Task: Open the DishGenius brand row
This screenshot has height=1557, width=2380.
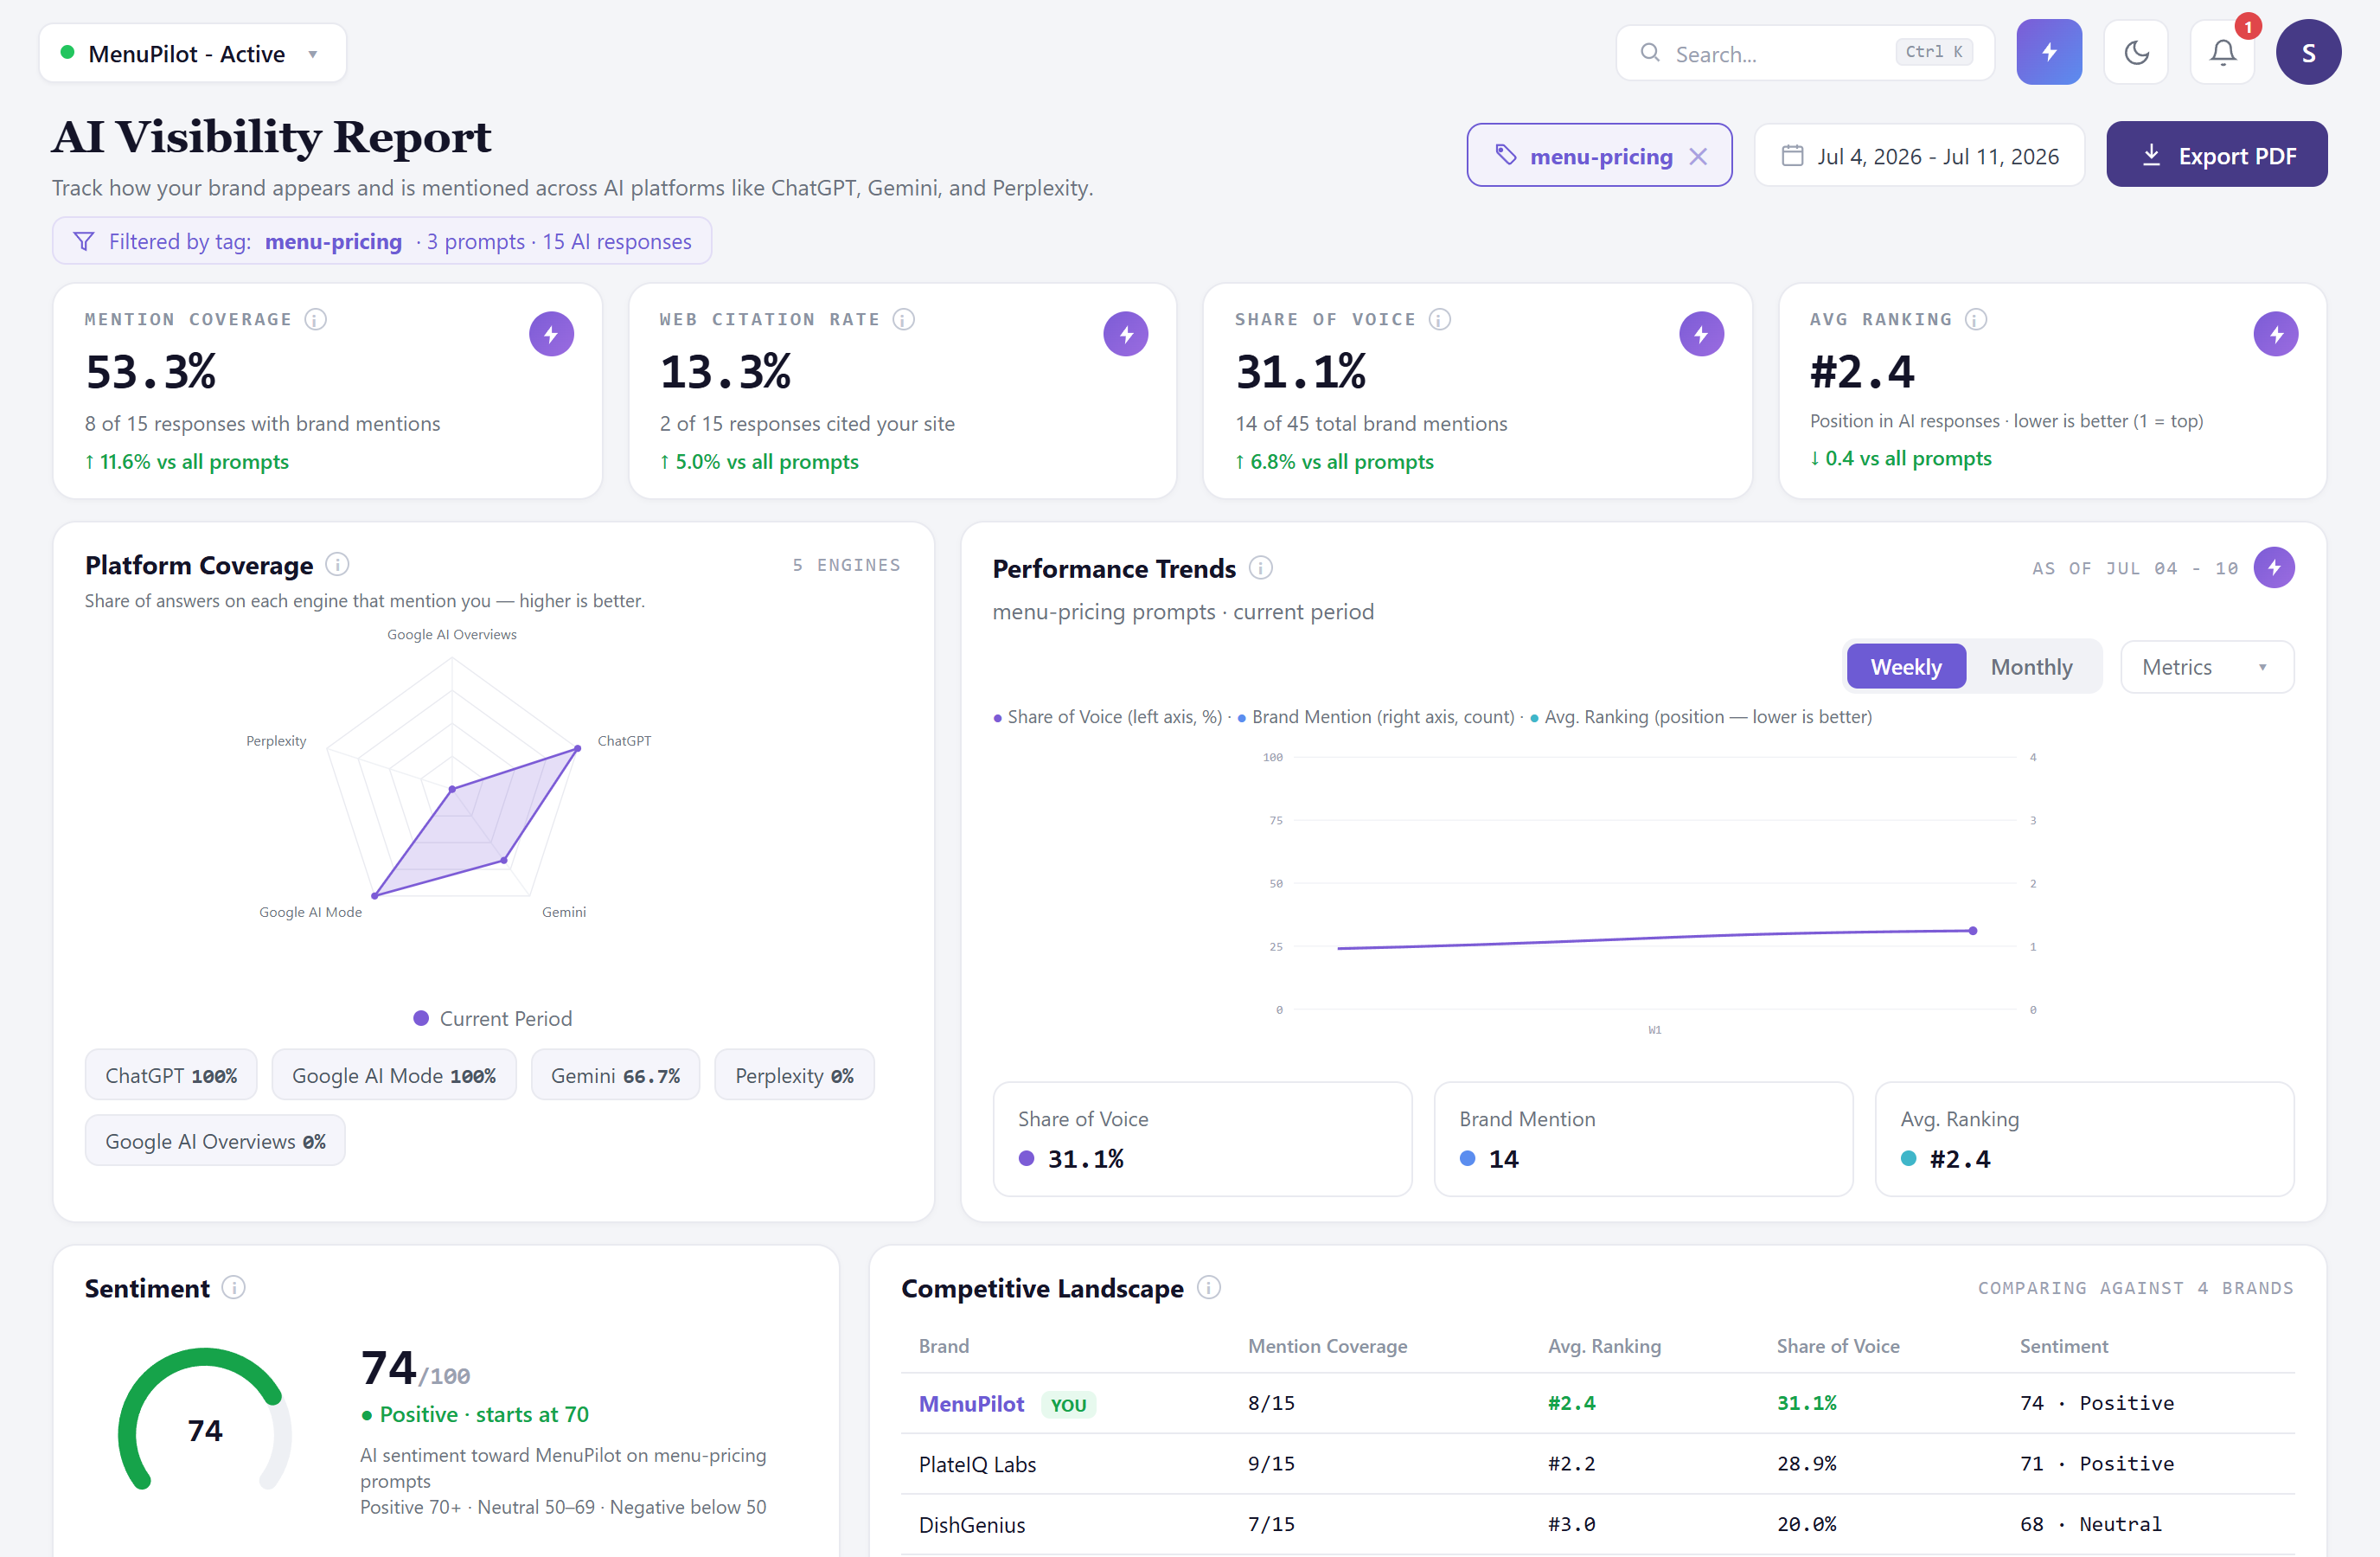Action: [x=1597, y=1524]
